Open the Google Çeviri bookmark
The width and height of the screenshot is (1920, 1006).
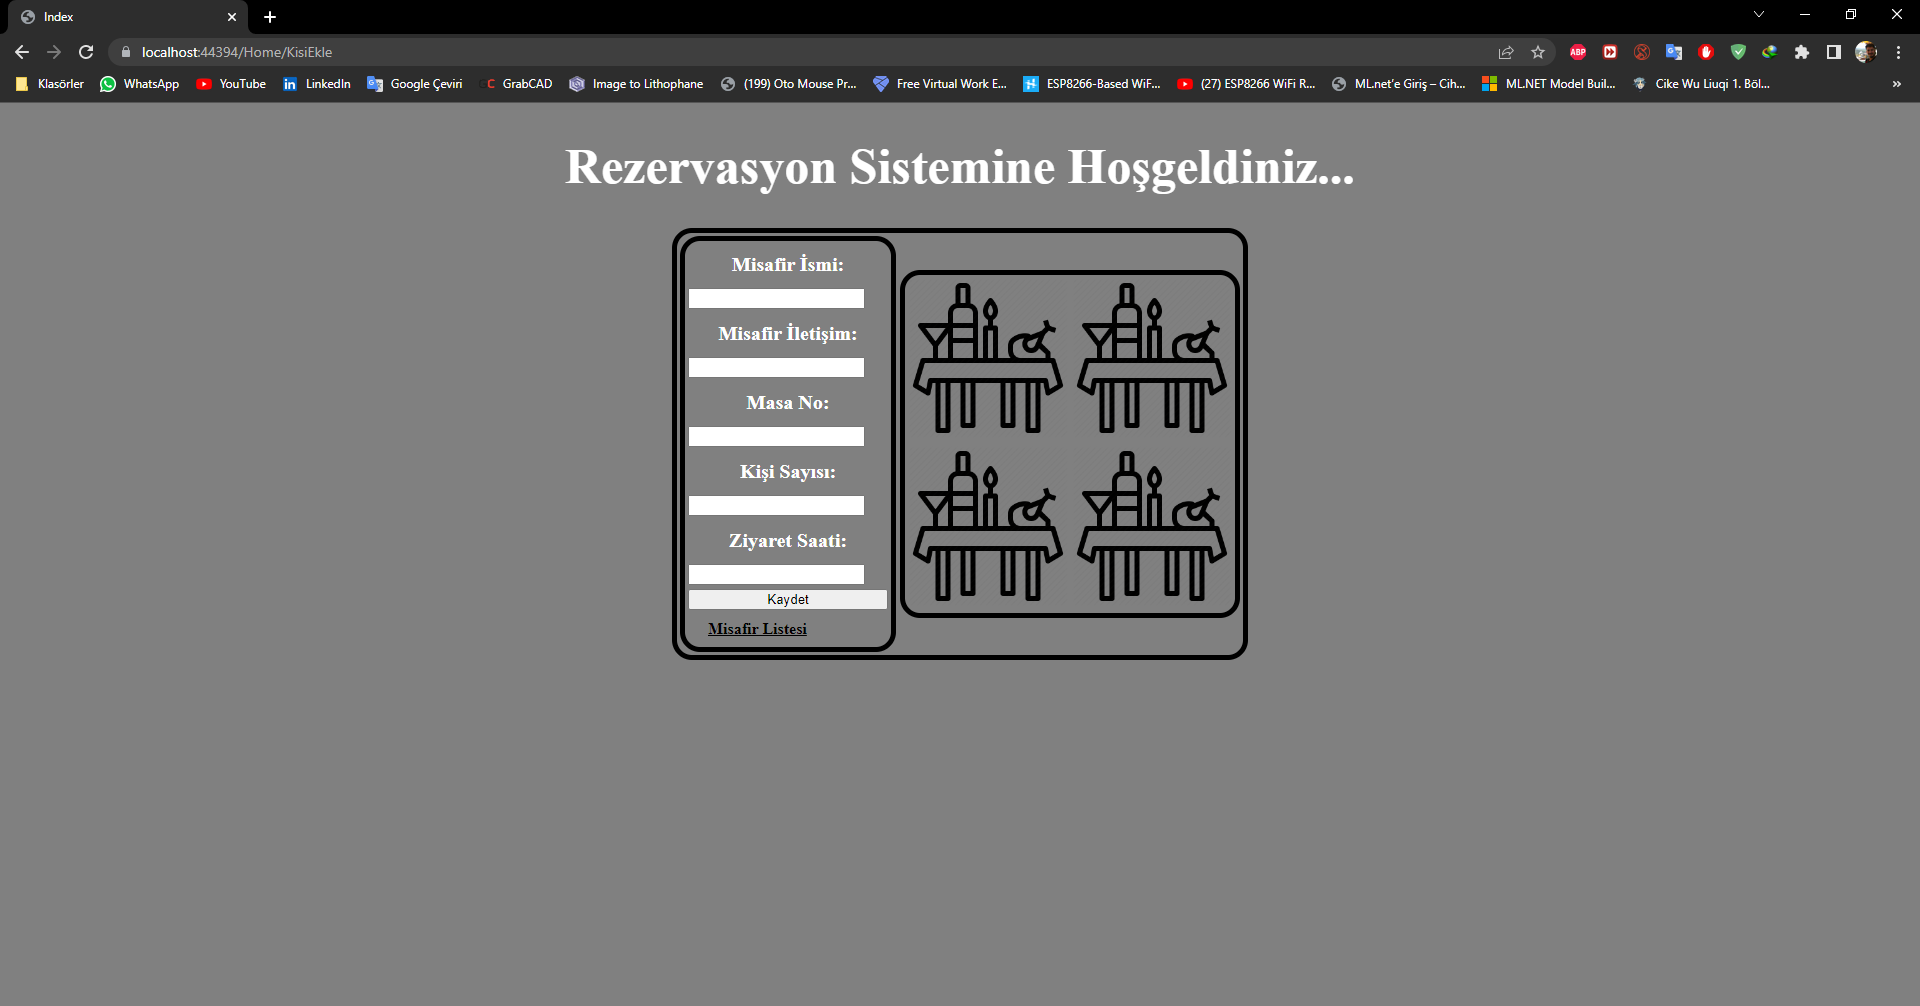coord(414,84)
